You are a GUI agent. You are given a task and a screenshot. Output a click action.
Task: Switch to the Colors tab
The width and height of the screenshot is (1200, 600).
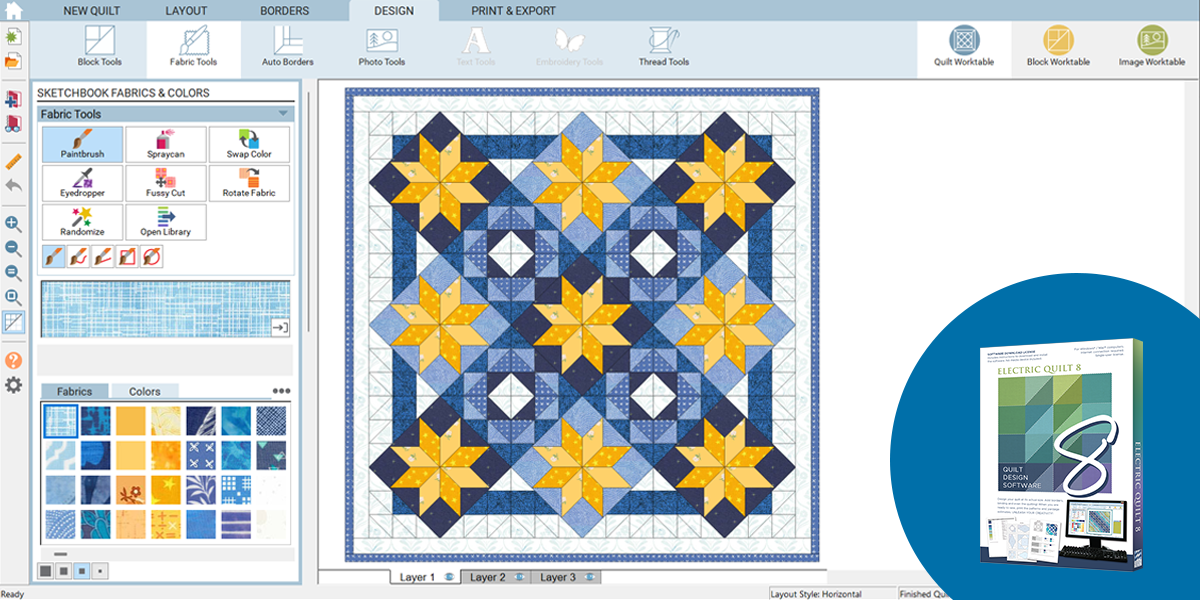pos(146,391)
